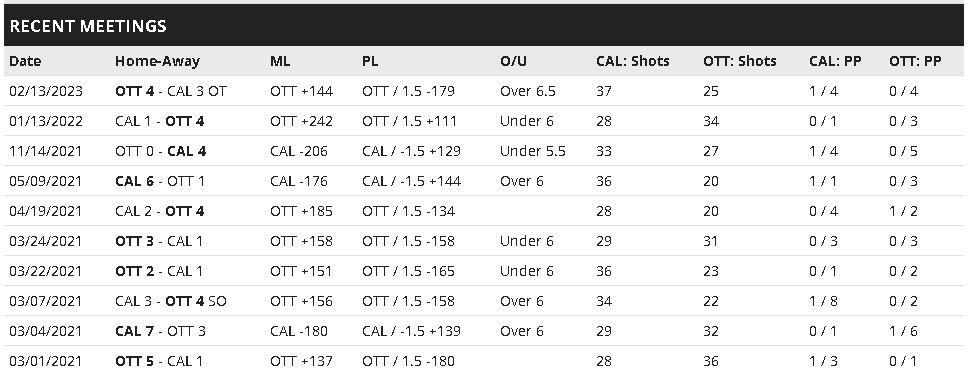The width and height of the screenshot is (971, 373).
Task: Click the Home-Away column header
Action: (157, 61)
